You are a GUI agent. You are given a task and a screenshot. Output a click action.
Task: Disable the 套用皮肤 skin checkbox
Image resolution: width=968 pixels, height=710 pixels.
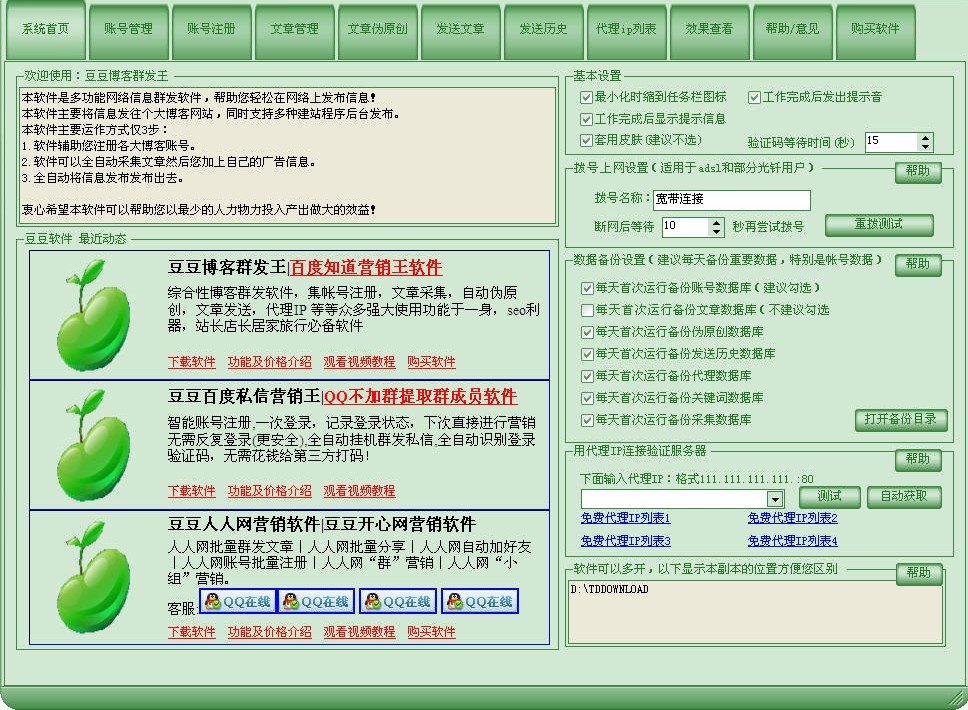(584, 140)
